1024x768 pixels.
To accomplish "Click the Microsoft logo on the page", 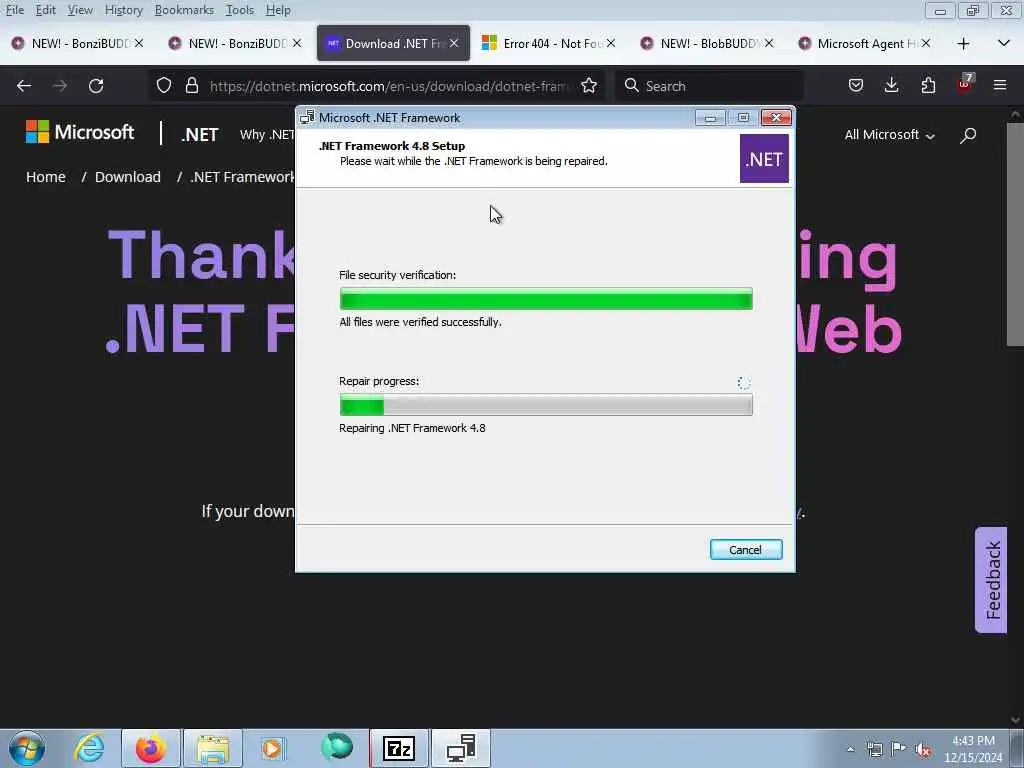I will click(80, 132).
